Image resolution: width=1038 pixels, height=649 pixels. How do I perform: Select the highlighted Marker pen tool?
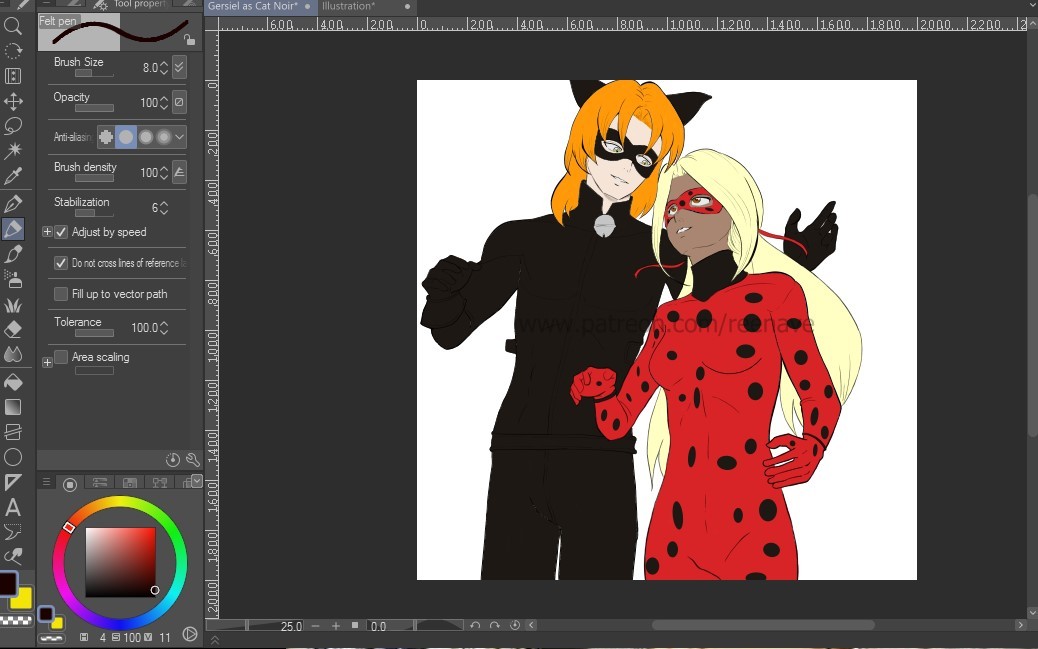[13, 229]
